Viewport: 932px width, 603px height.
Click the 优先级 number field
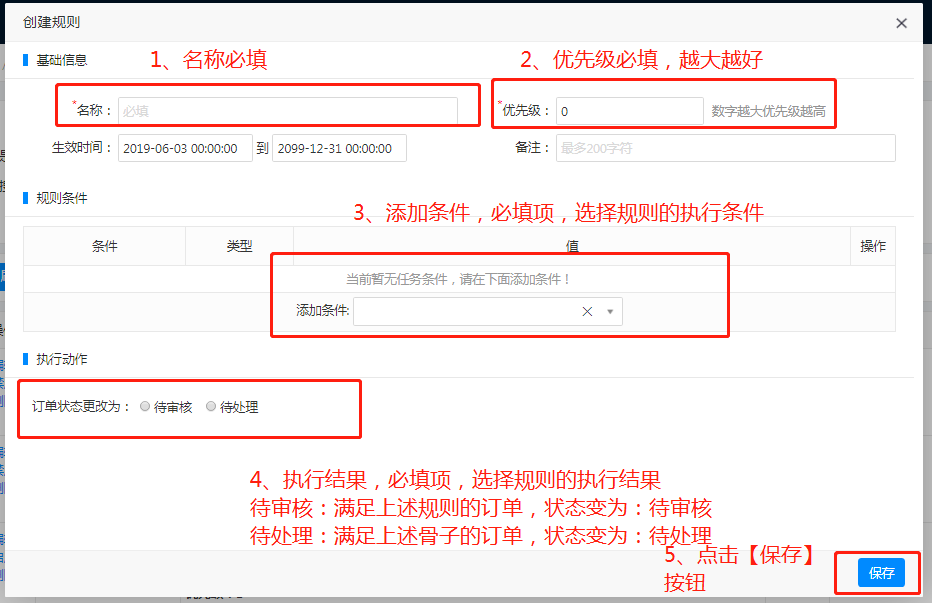pyautogui.click(x=629, y=111)
